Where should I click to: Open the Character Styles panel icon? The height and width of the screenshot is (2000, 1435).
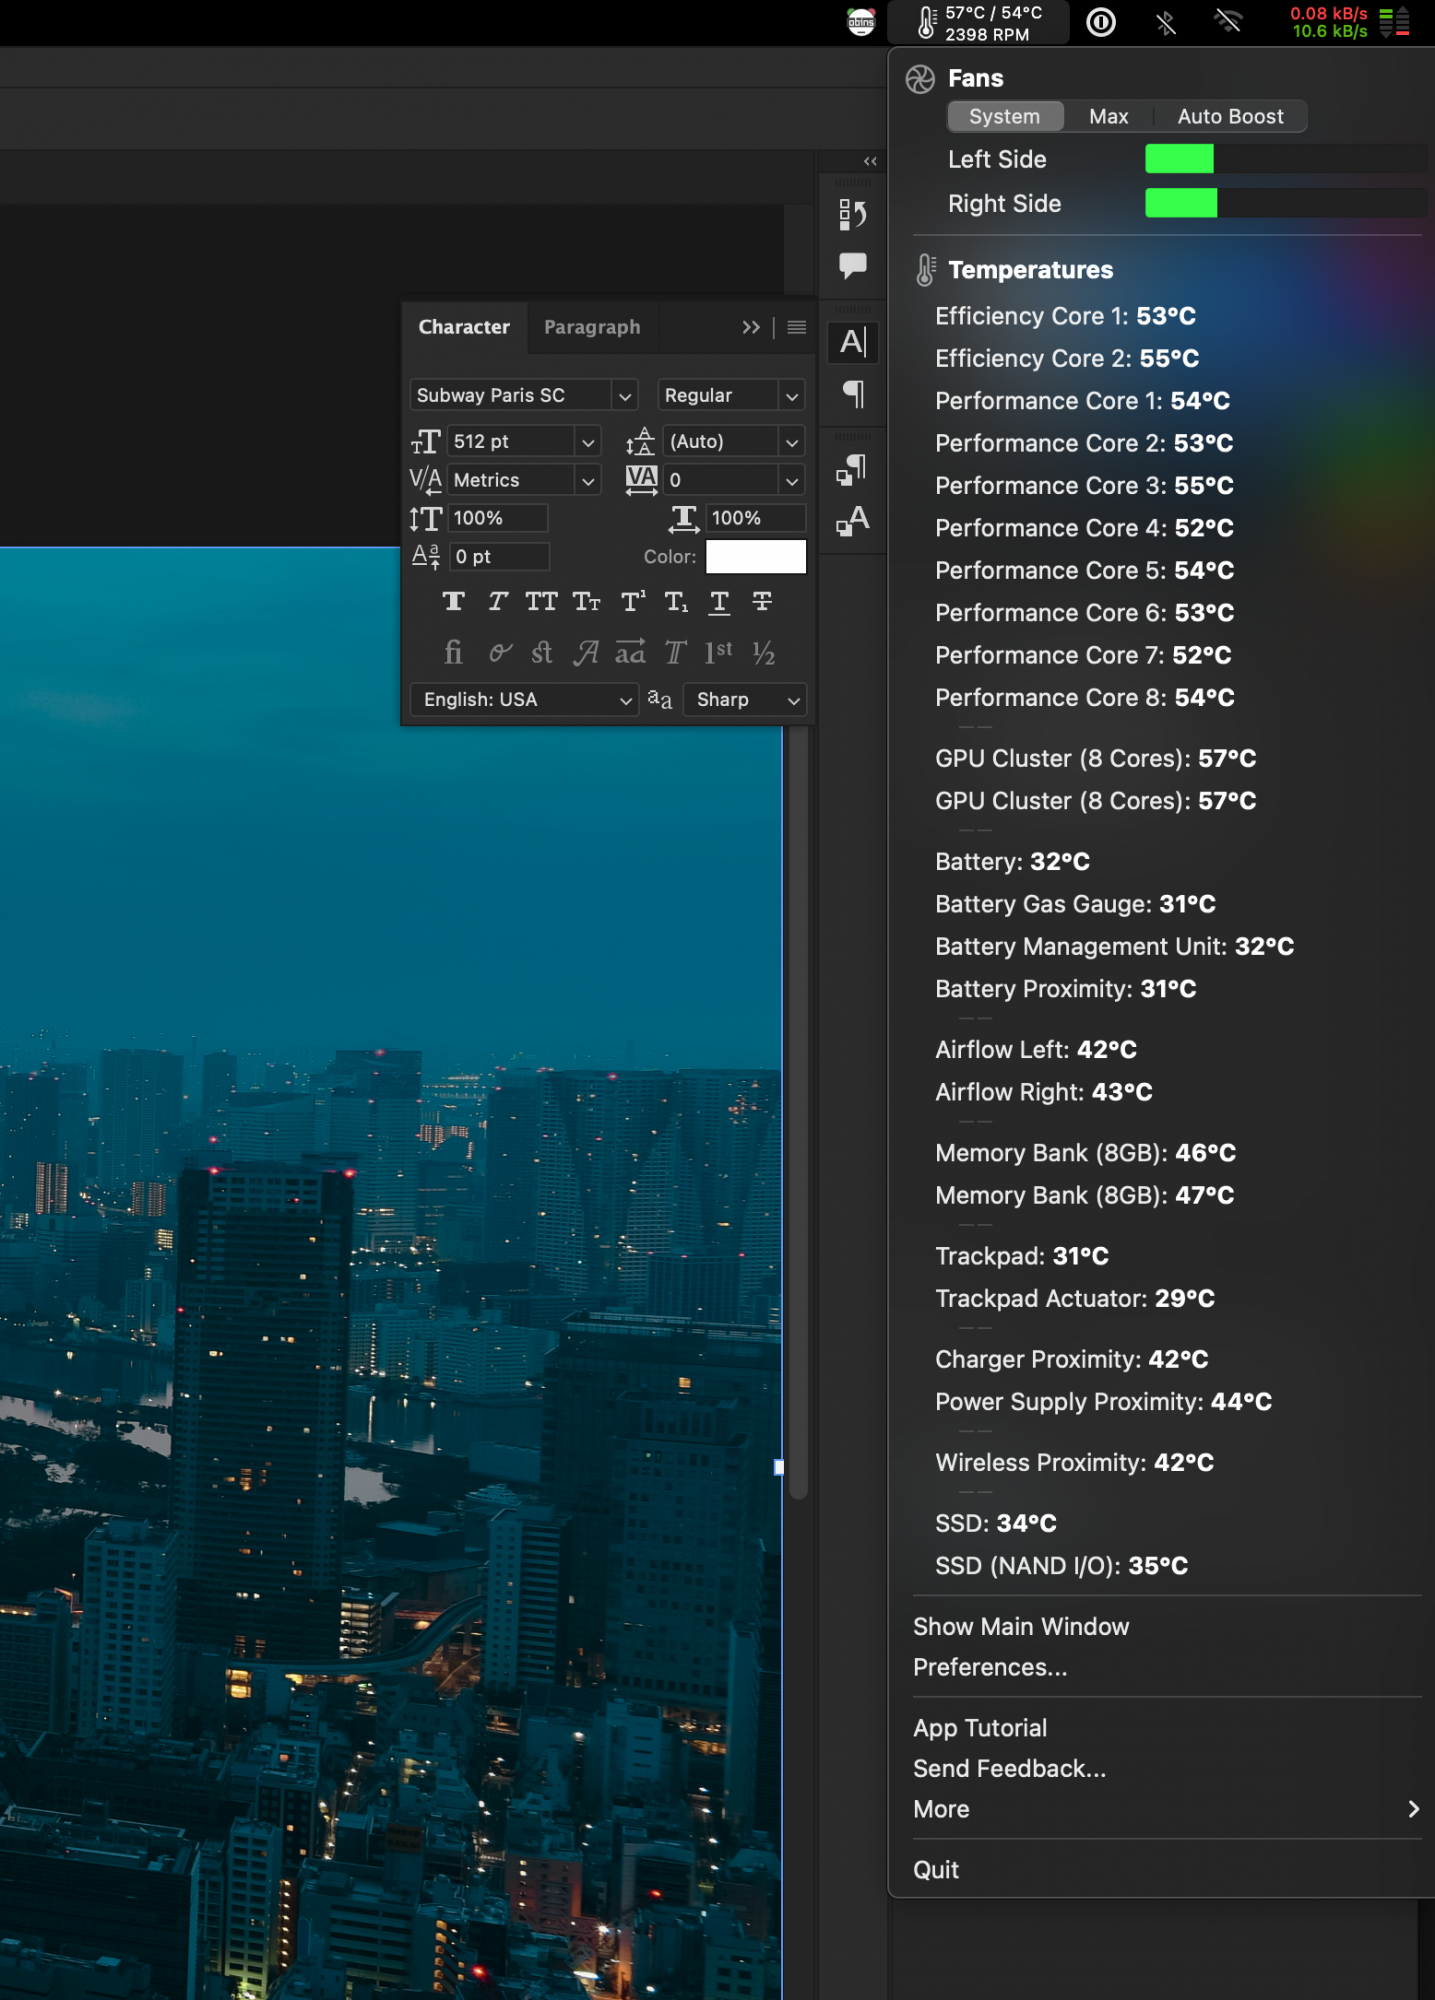[x=852, y=521]
